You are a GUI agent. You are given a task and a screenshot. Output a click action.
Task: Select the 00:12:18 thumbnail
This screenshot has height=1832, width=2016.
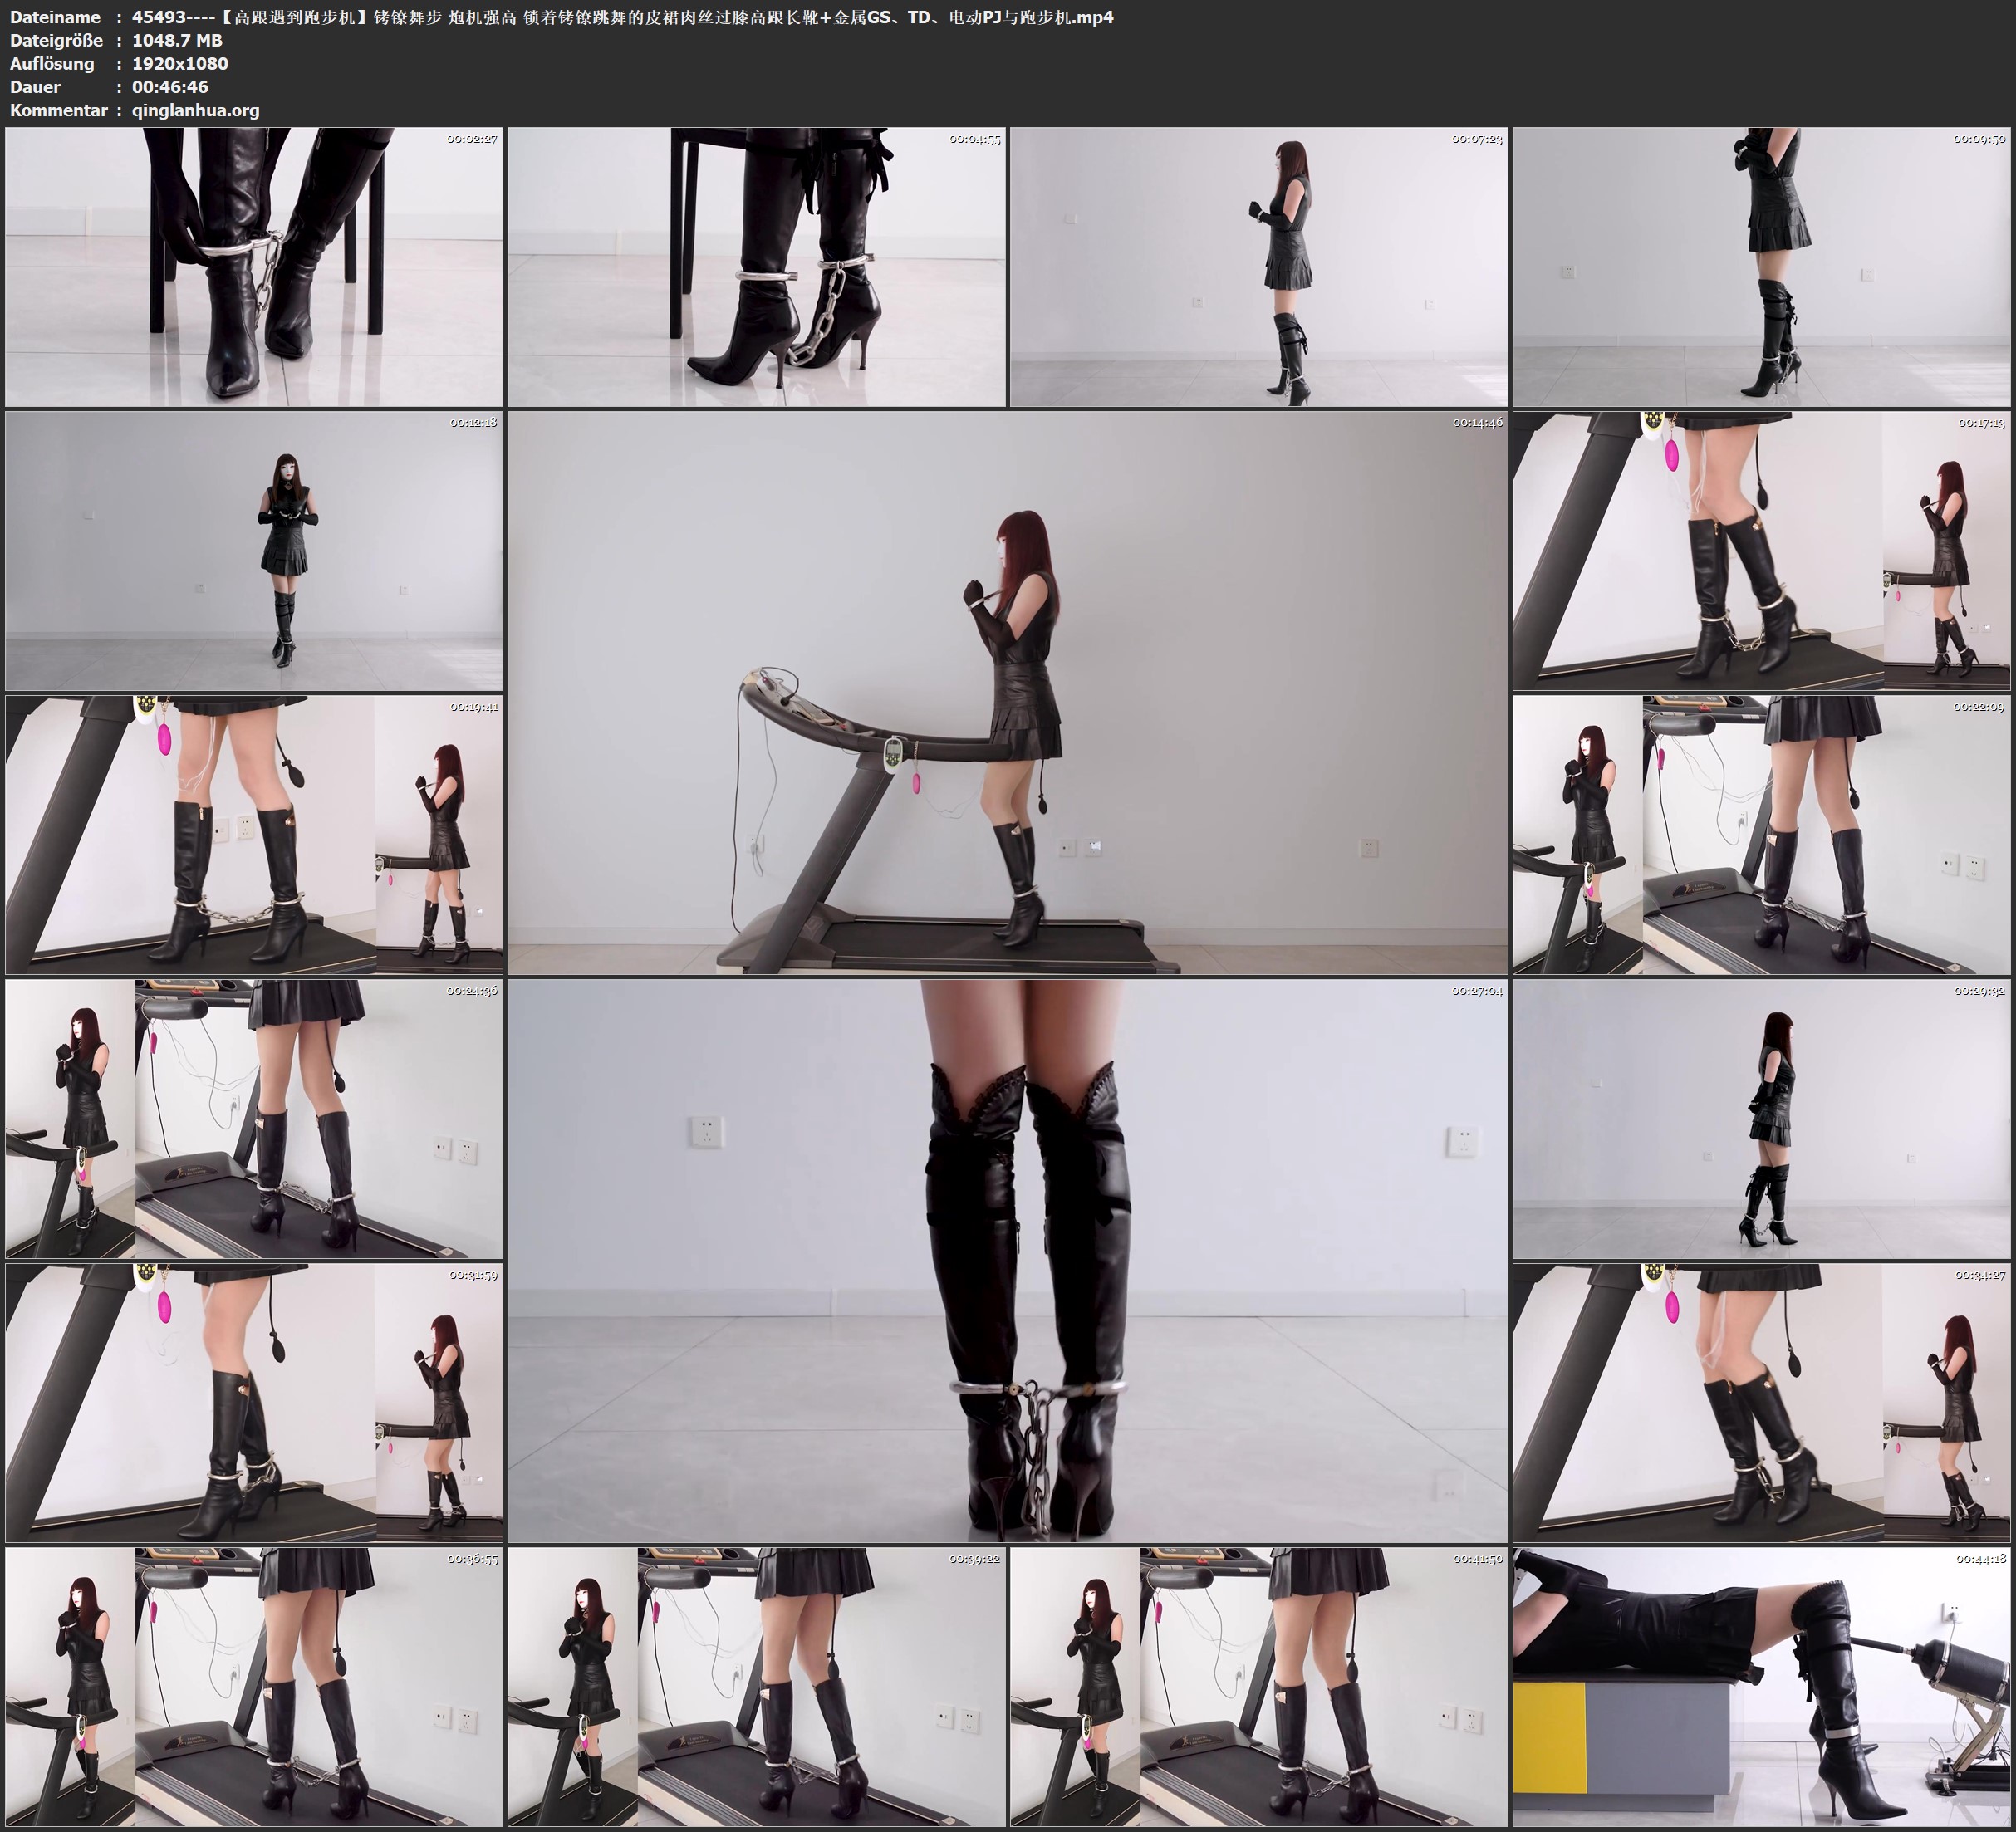pos(254,550)
